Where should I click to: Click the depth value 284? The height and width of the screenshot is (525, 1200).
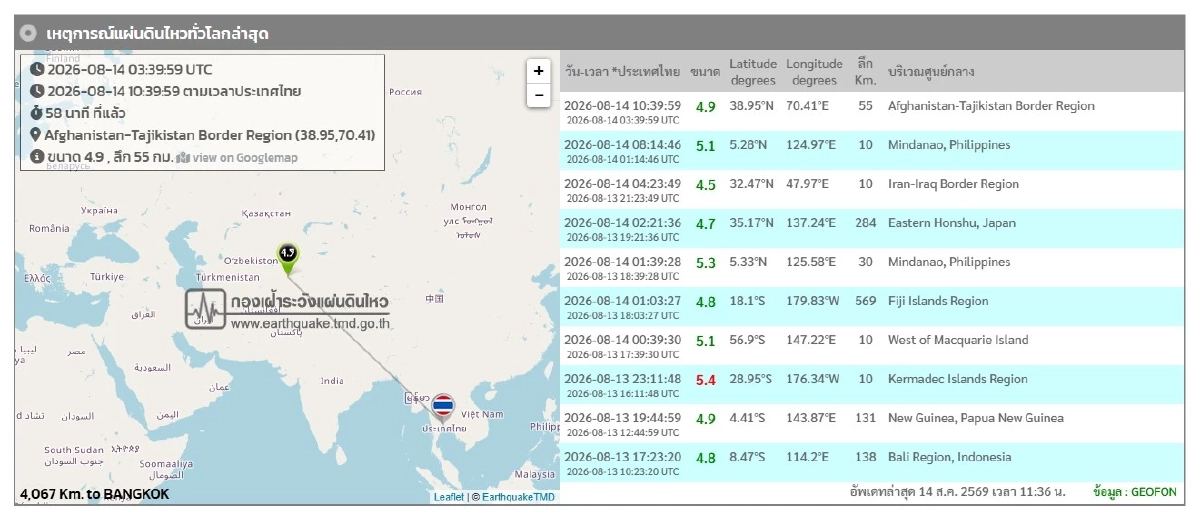pos(865,223)
